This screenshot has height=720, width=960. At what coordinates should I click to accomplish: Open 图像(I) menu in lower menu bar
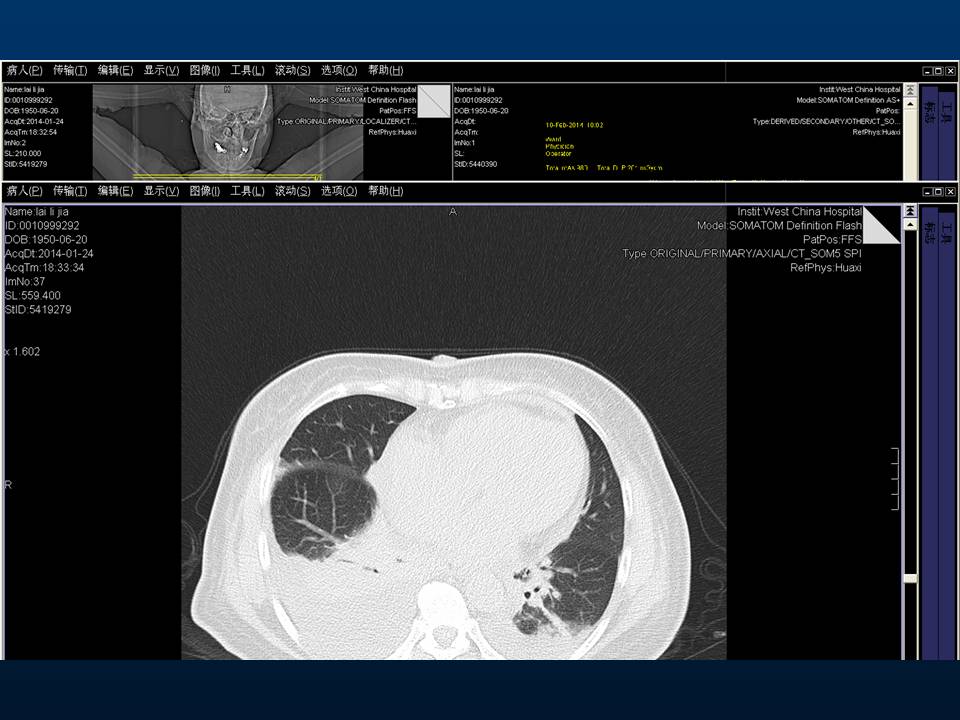coord(204,190)
